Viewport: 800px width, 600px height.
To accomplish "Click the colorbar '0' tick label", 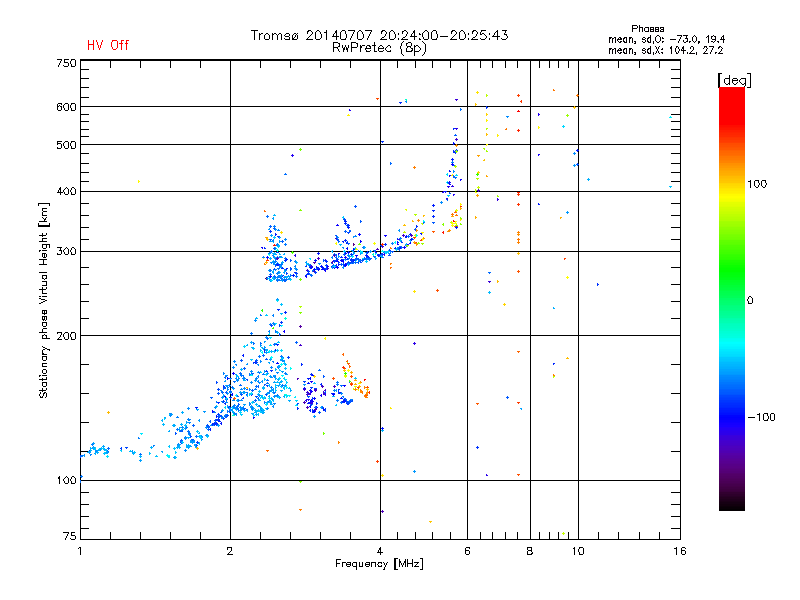I will coord(750,301).
